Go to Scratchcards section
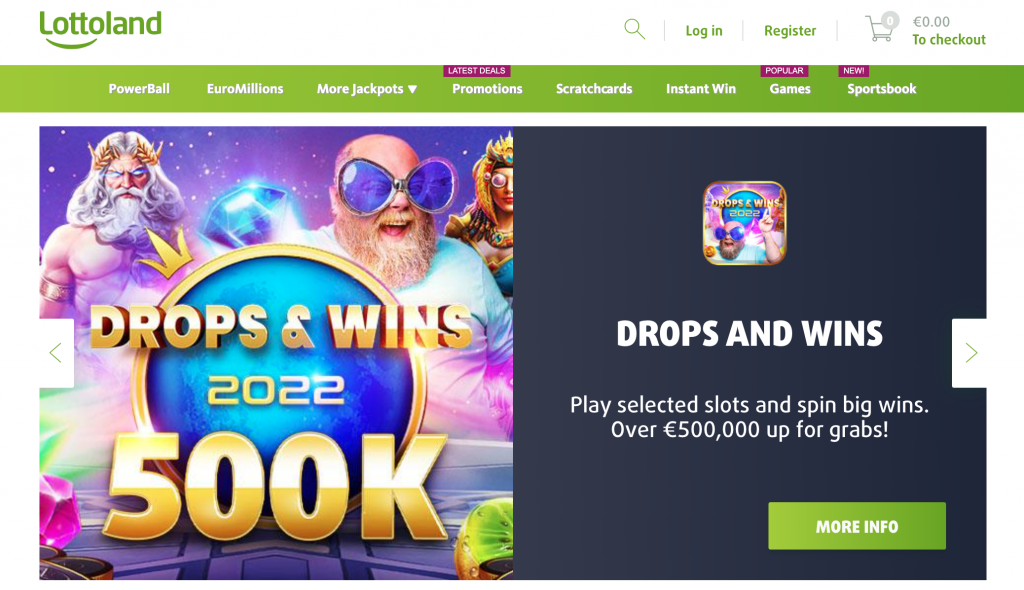Screen dimensions: 1024x590 pos(594,89)
